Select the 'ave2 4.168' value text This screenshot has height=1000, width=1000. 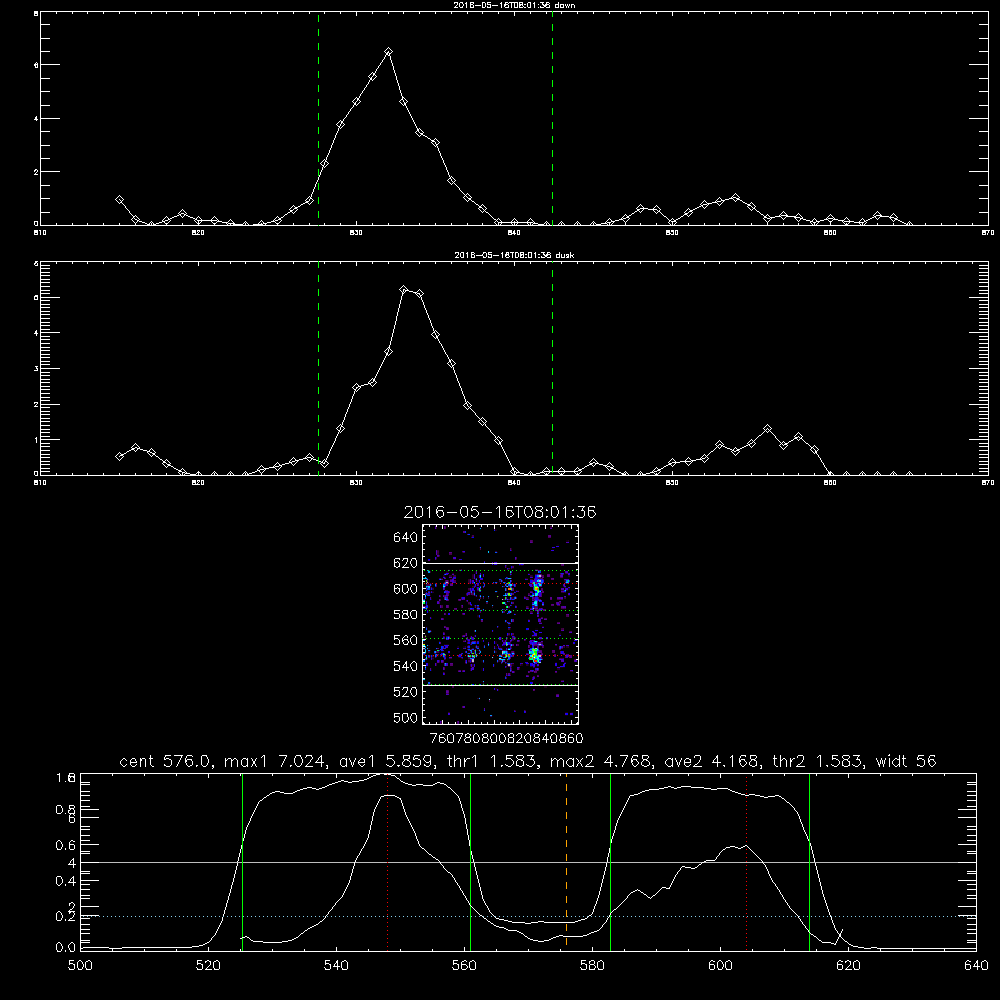point(711,761)
